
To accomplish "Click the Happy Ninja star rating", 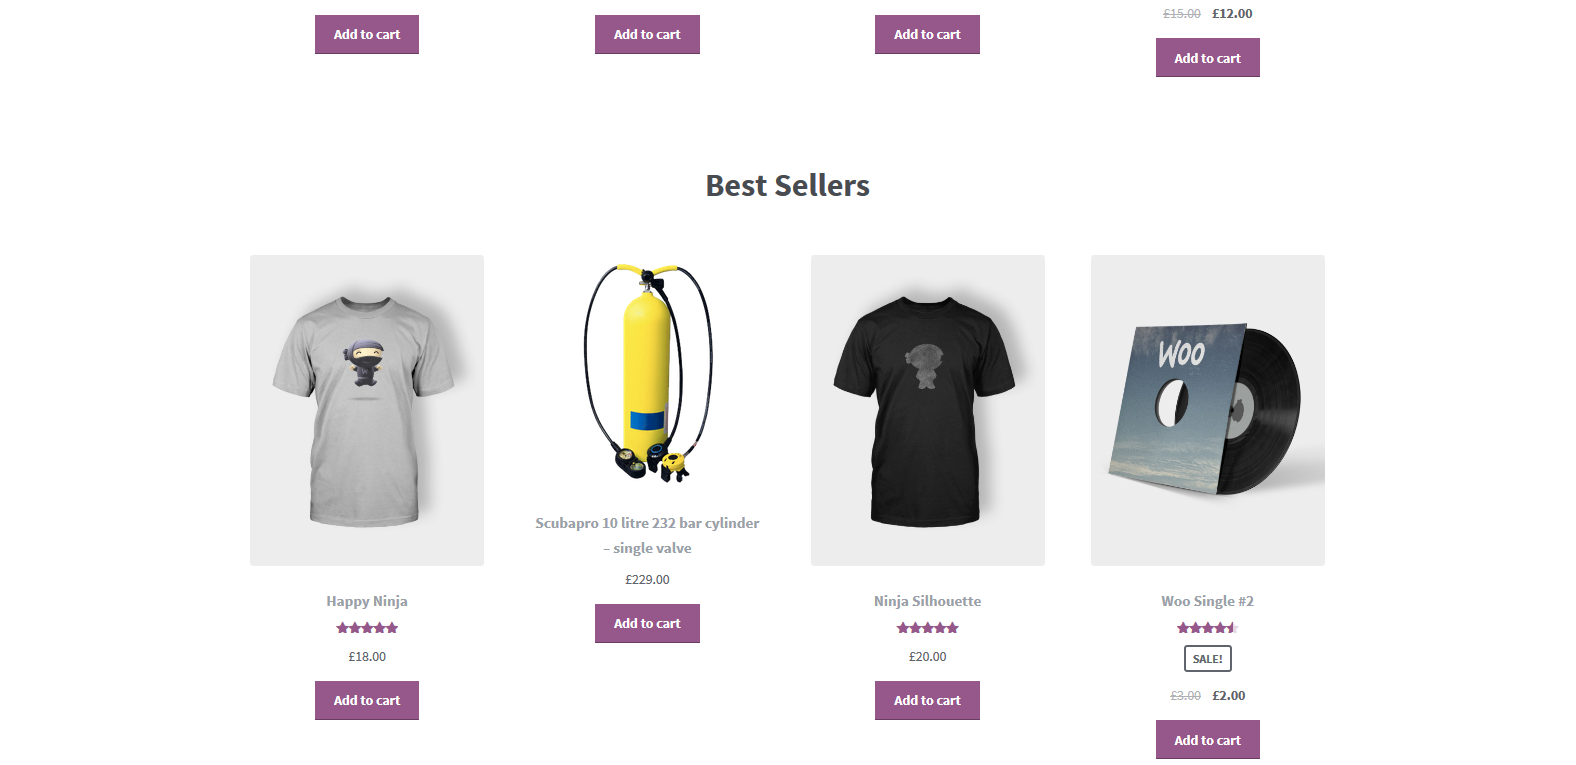I will 367,628.
